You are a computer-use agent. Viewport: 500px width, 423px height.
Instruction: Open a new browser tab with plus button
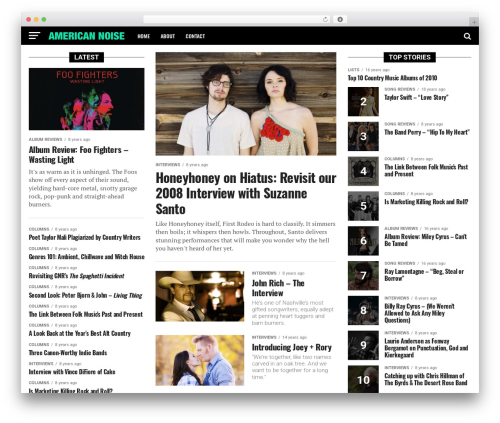(x=474, y=22)
